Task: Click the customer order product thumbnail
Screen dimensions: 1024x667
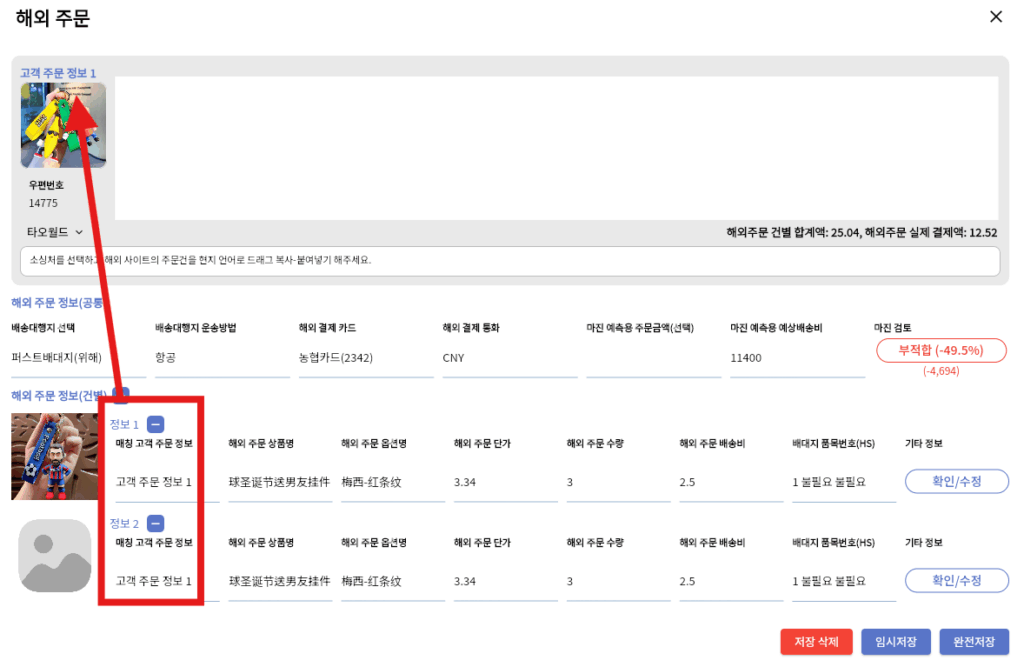Action: tap(63, 125)
